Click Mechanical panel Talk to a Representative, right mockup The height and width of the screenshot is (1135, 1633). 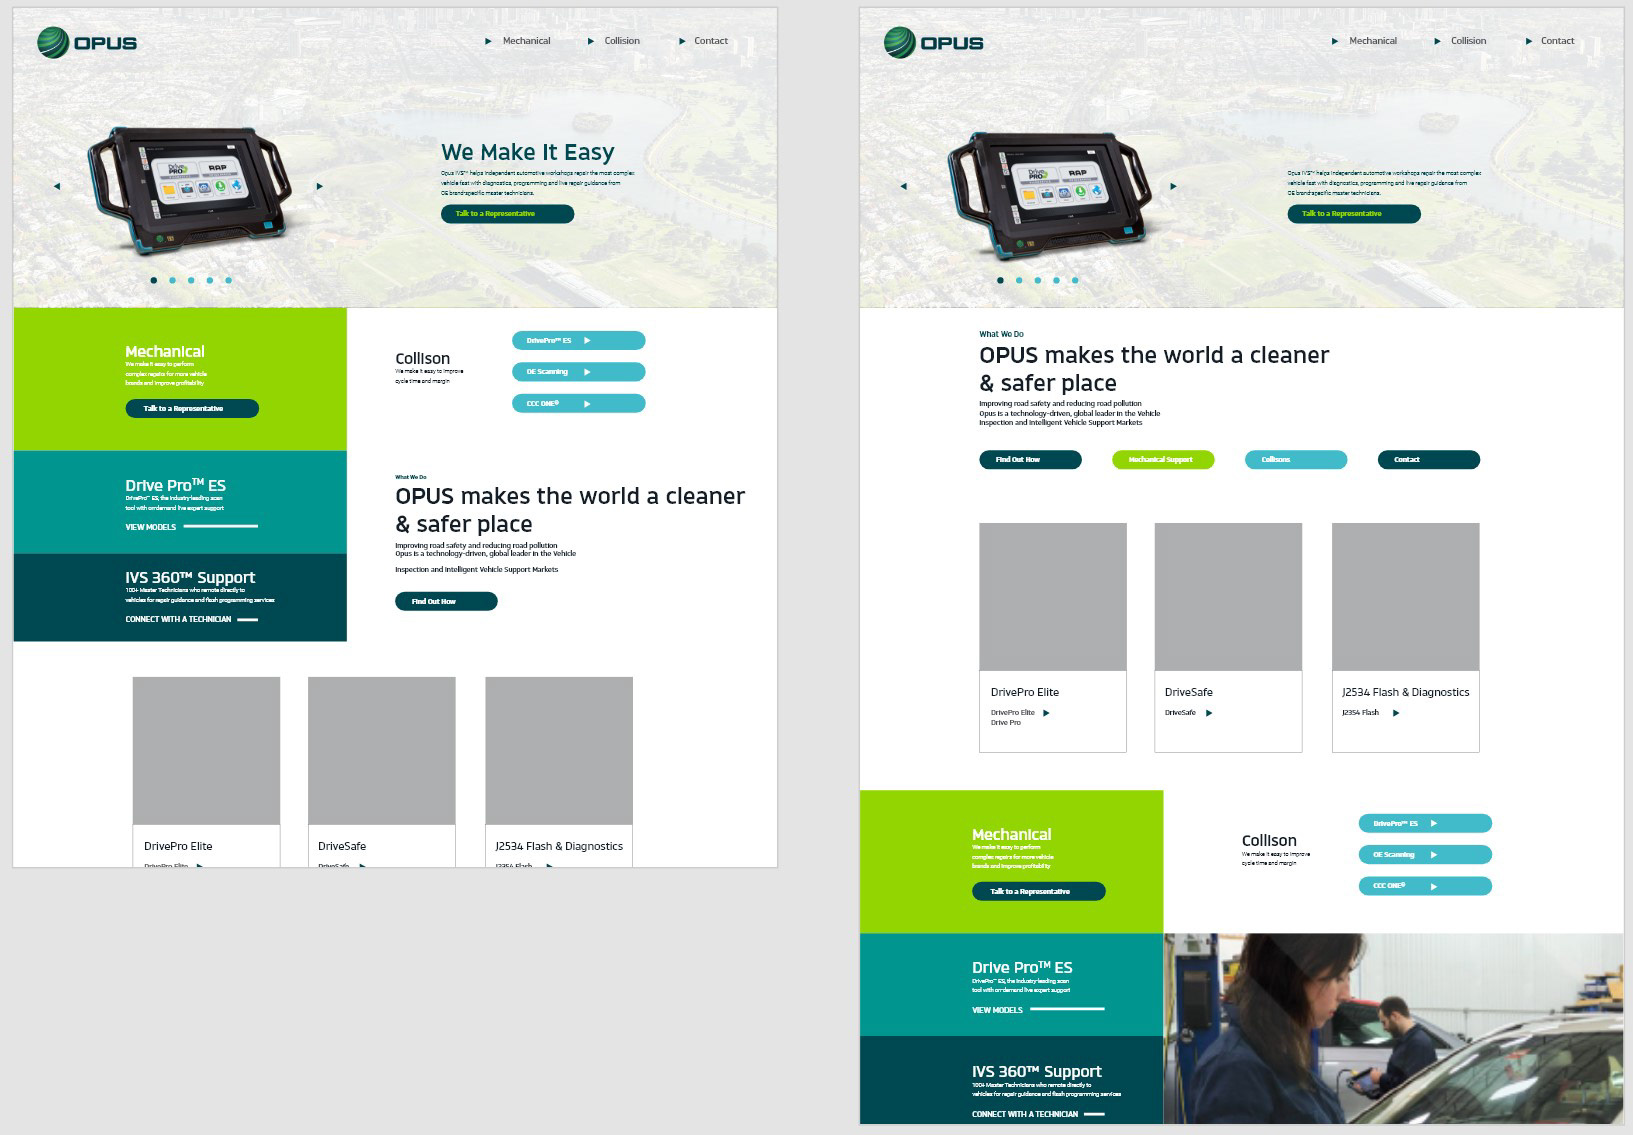coord(1039,891)
